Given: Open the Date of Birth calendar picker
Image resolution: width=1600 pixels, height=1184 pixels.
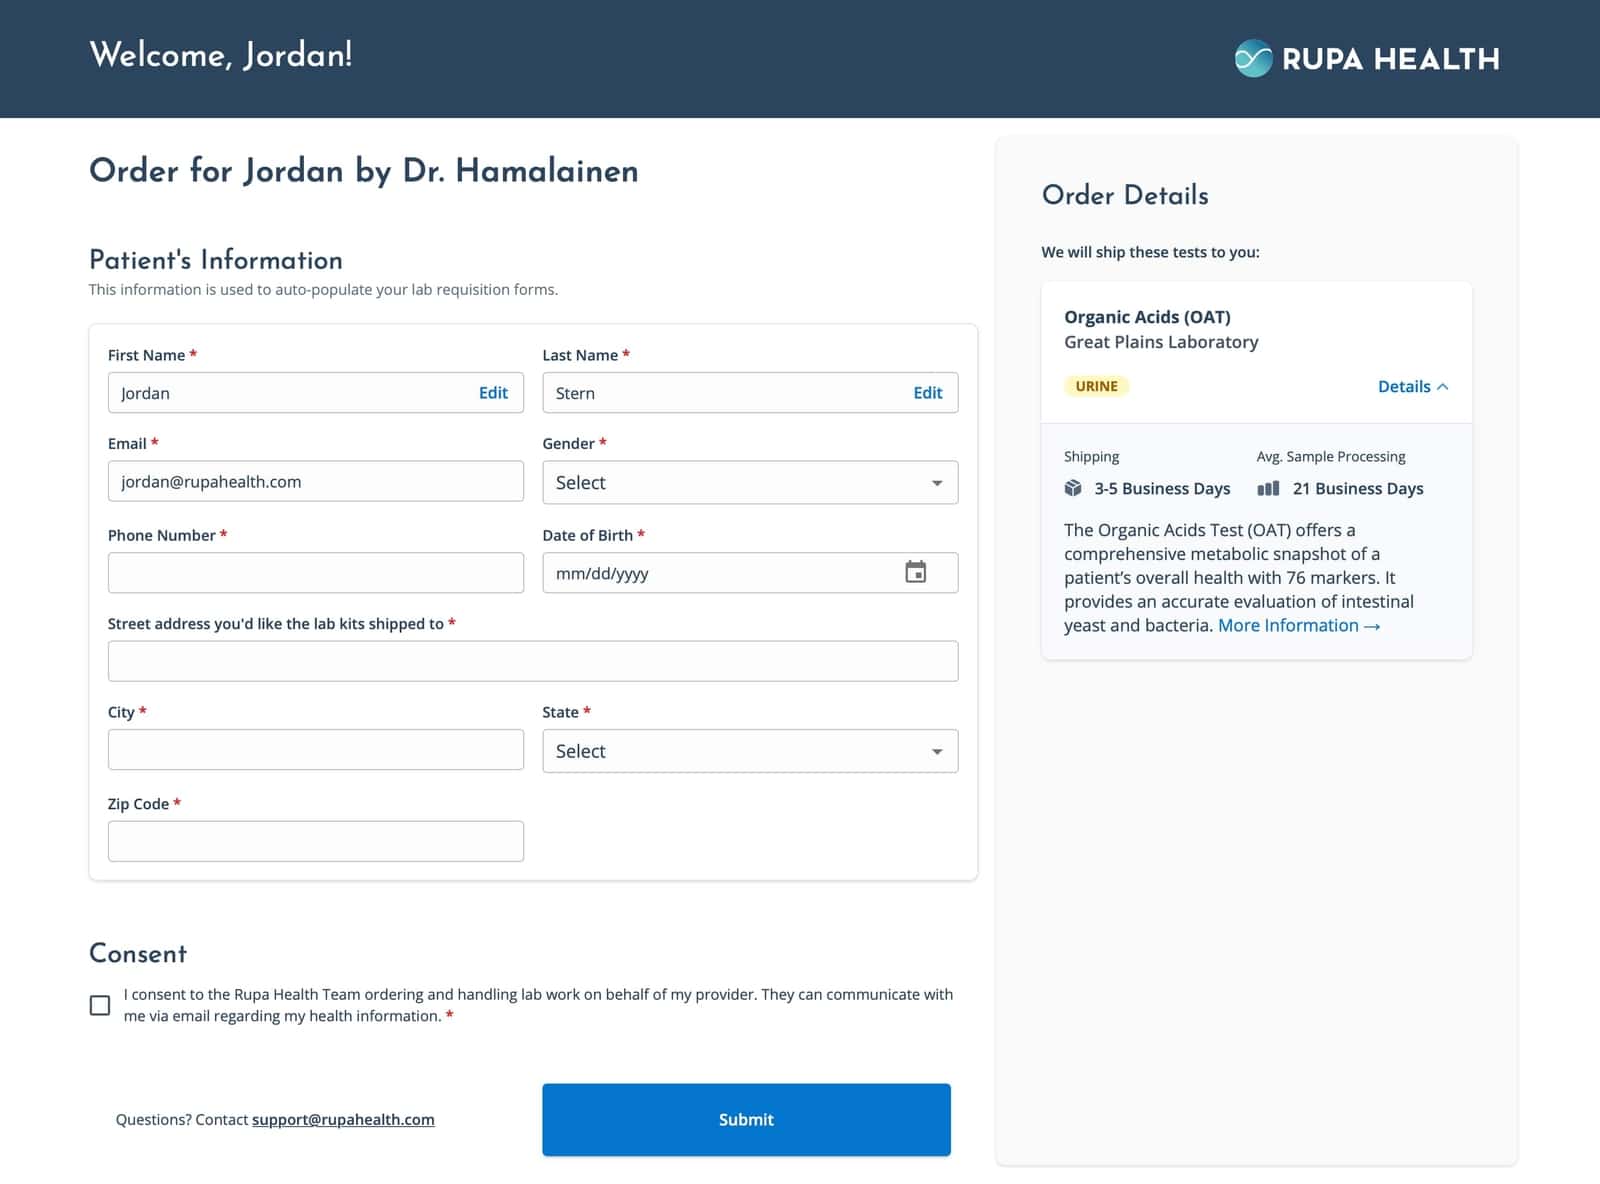Looking at the screenshot, I should click(x=915, y=572).
